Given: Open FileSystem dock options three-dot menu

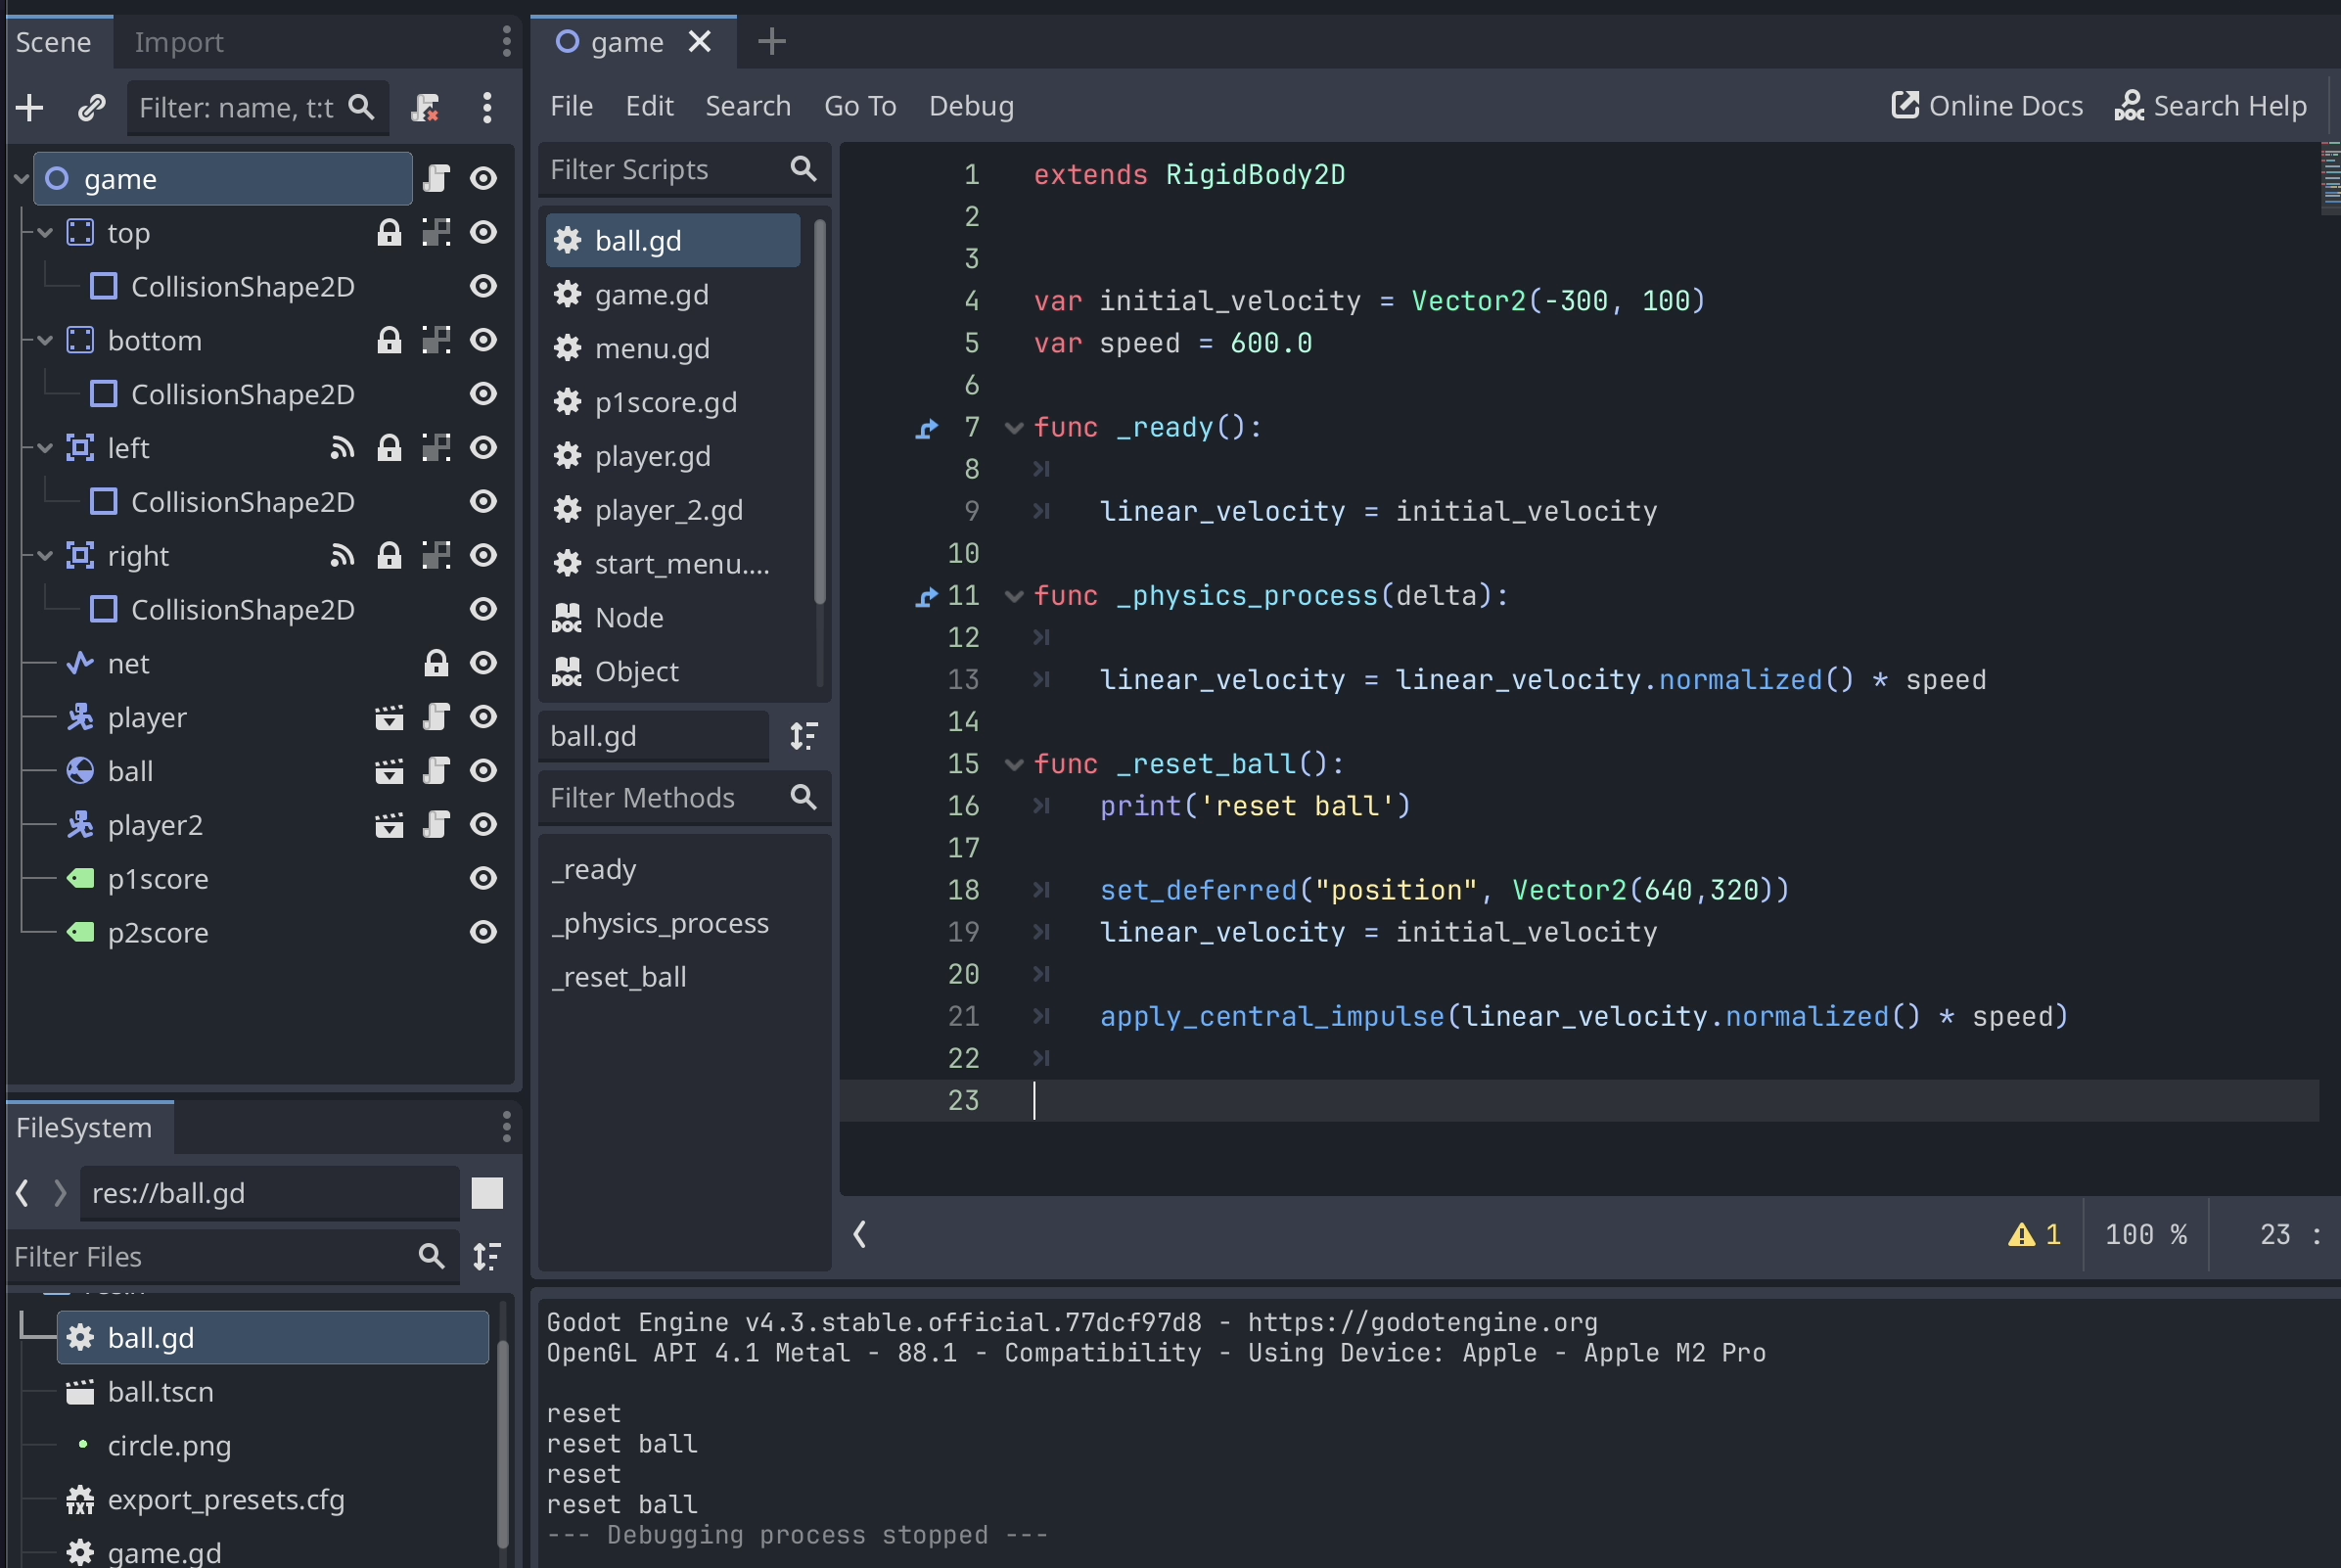Looking at the screenshot, I should [507, 1128].
